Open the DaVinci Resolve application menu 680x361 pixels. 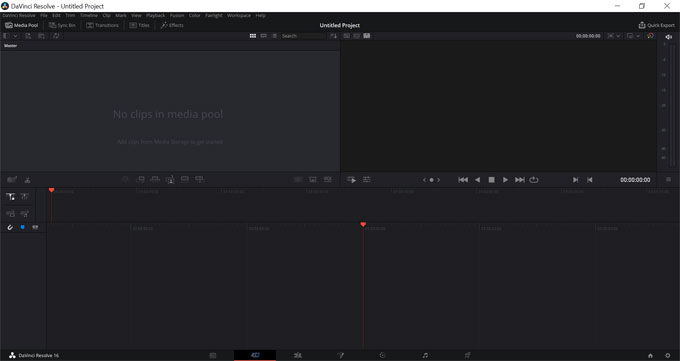19,15
